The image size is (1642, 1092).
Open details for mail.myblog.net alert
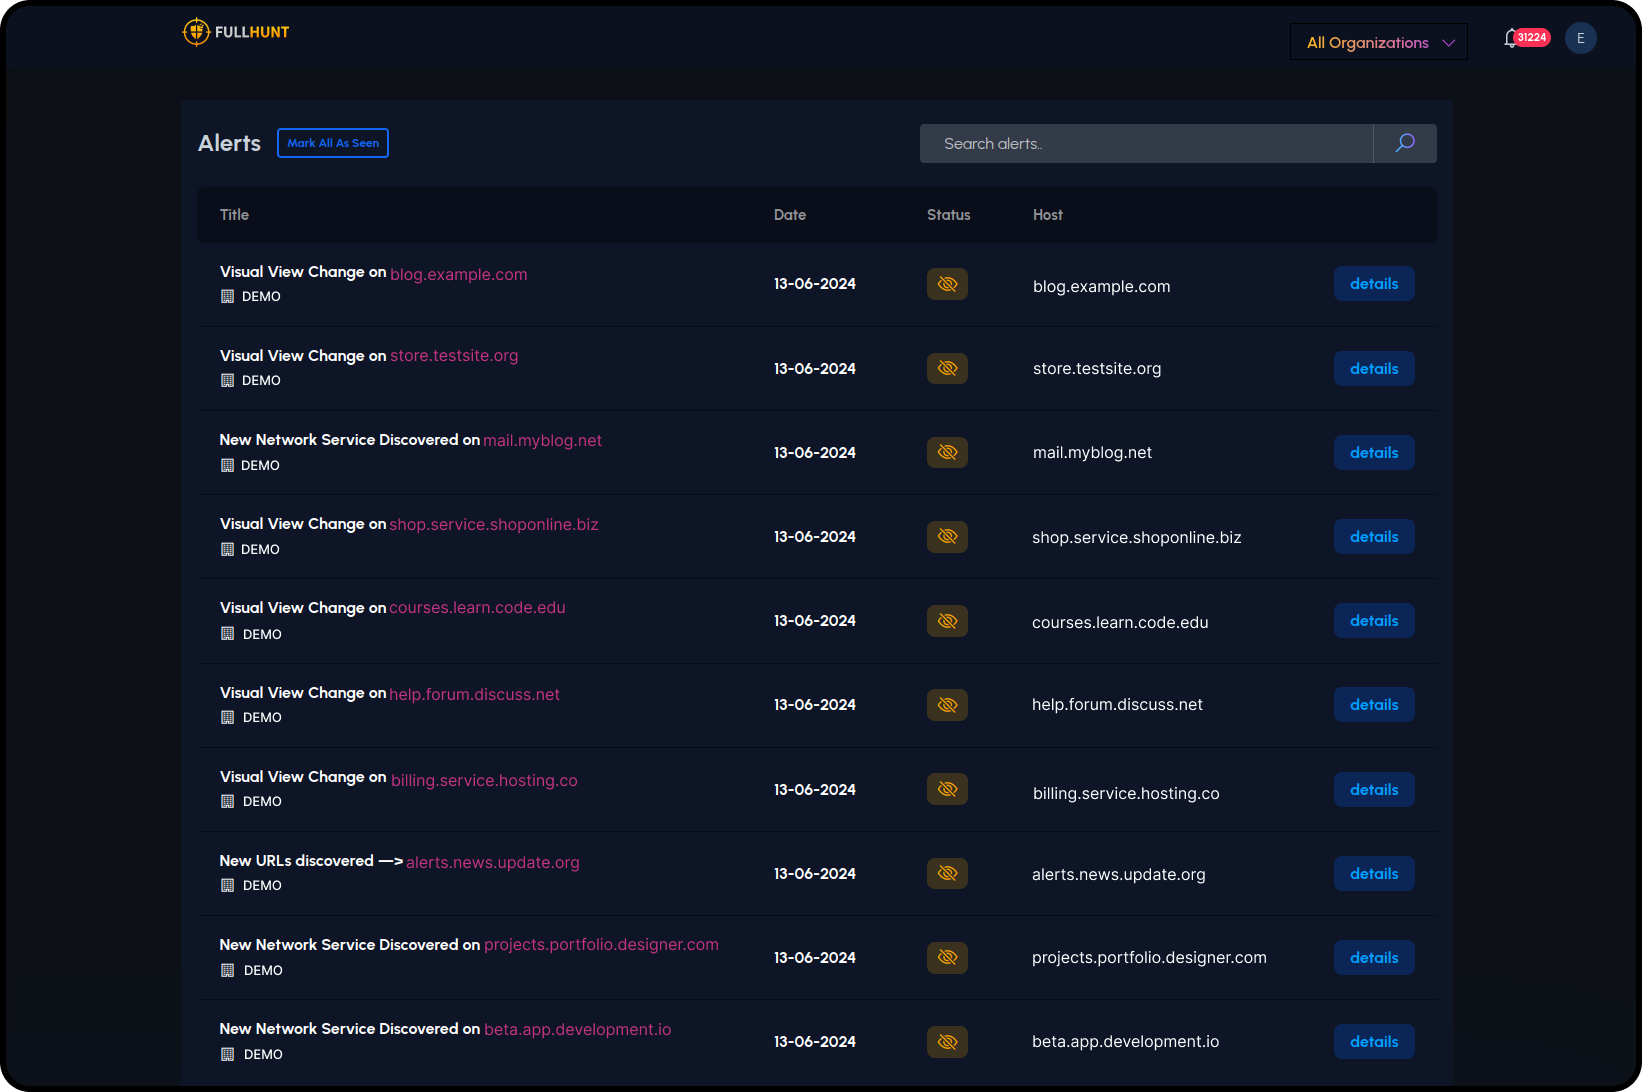click(1374, 453)
